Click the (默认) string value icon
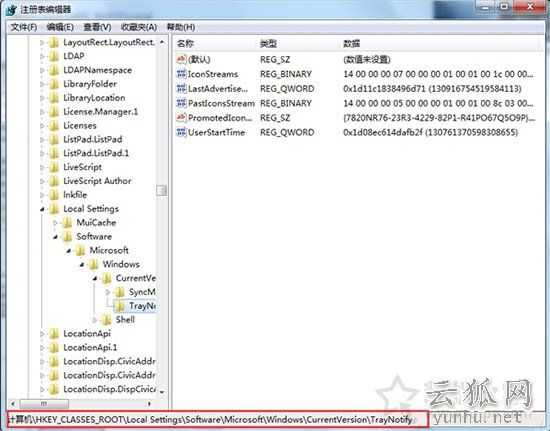Image resolution: width=550 pixels, height=431 pixels. pos(181,59)
